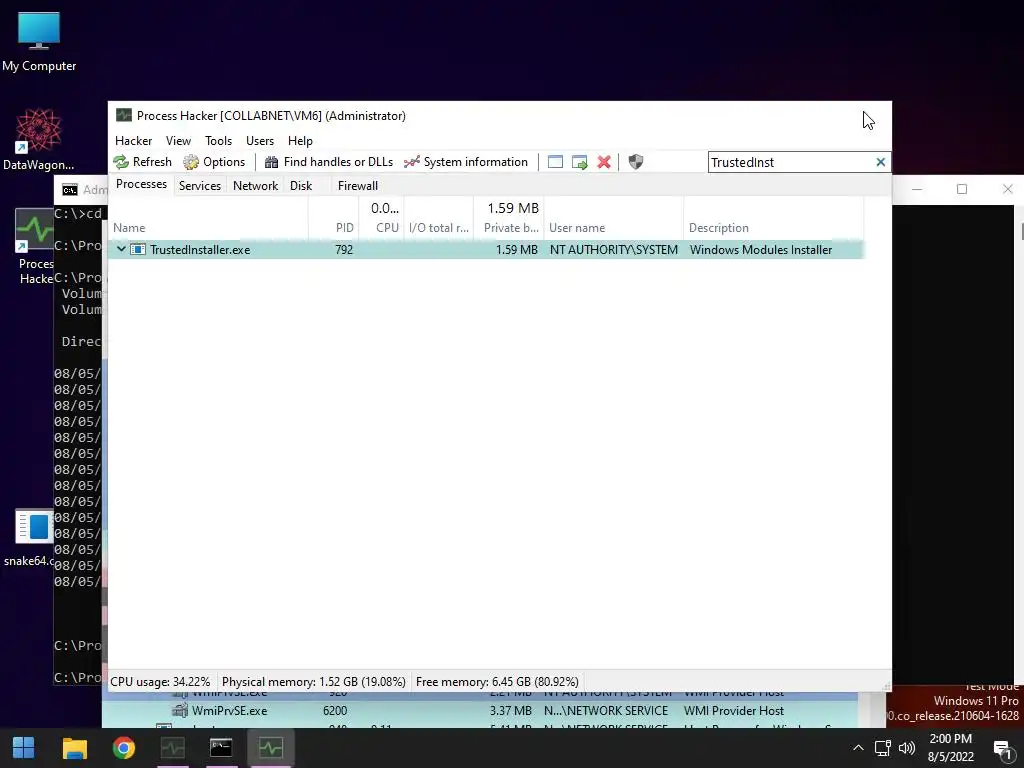The height and width of the screenshot is (768, 1024).
Task: Click the Command Prompt window title icon
Action: [70, 190]
